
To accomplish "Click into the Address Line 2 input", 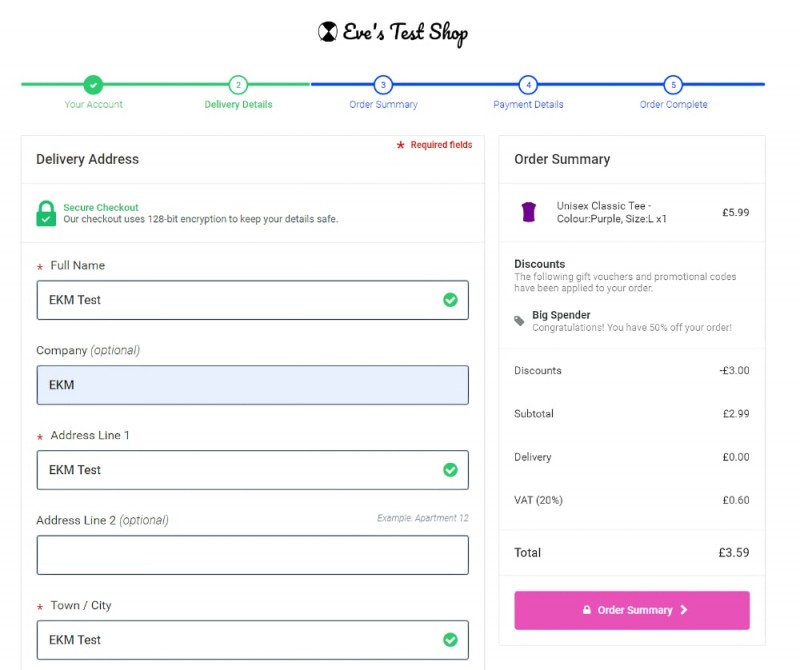I will [252, 555].
